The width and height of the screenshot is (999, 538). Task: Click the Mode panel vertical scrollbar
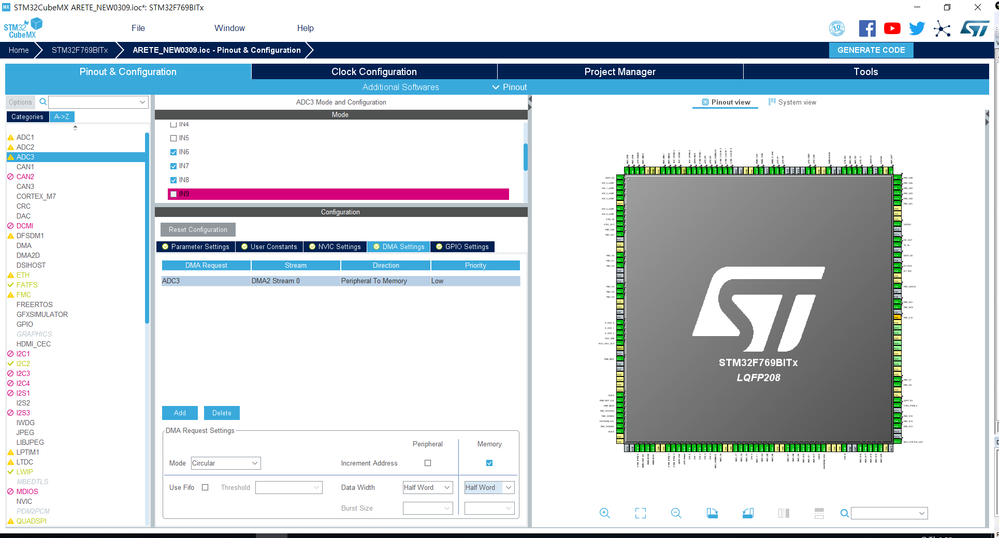[526, 157]
